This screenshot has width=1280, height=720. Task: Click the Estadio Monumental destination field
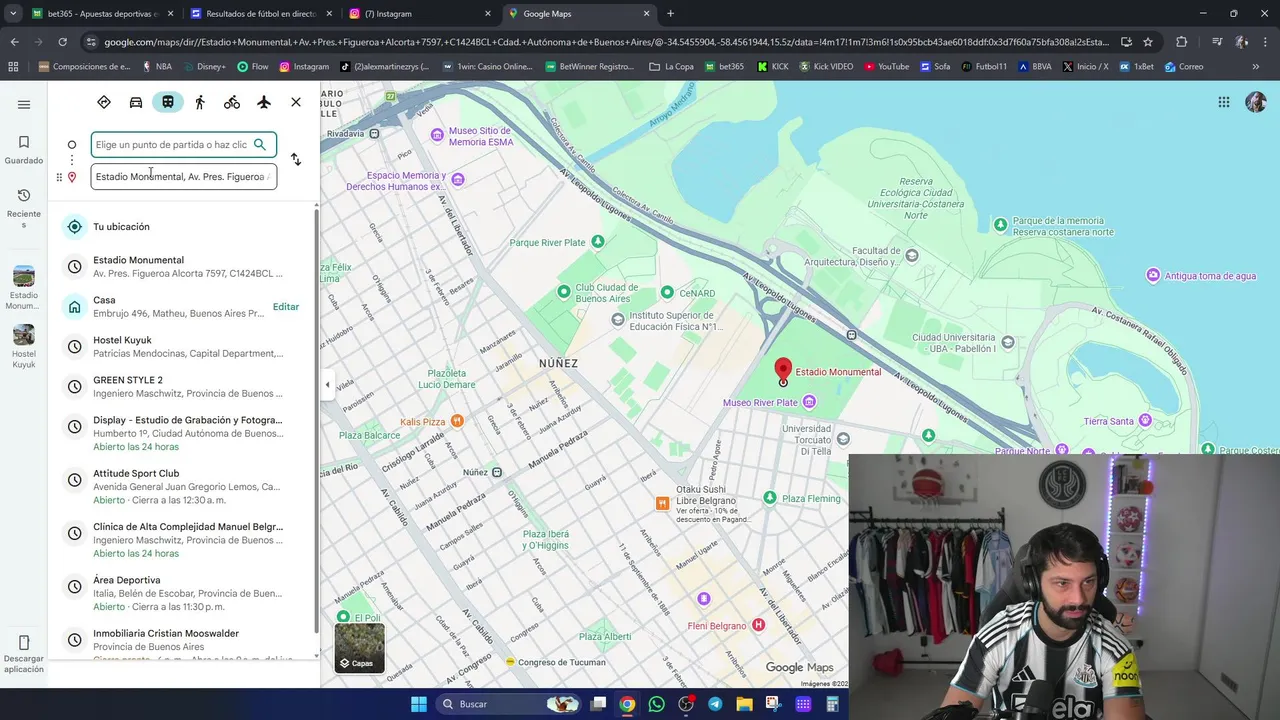tap(183, 176)
